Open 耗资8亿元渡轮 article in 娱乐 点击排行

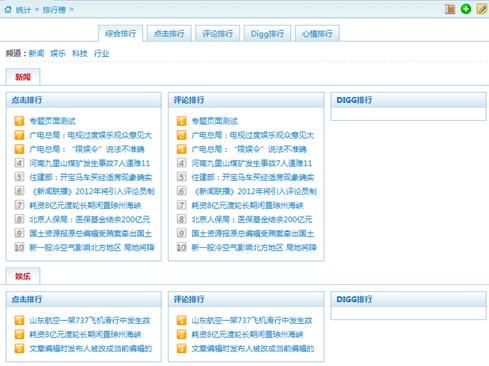(x=85, y=334)
